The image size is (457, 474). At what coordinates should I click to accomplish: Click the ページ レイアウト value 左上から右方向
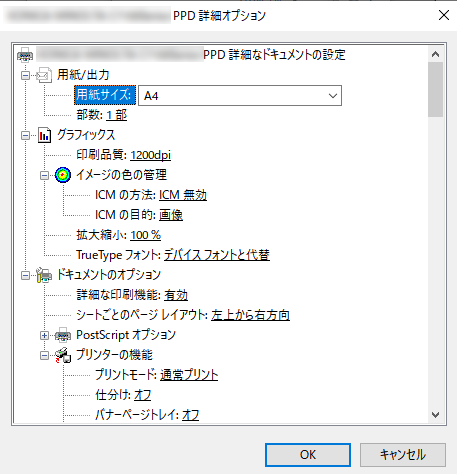point(250,315)
